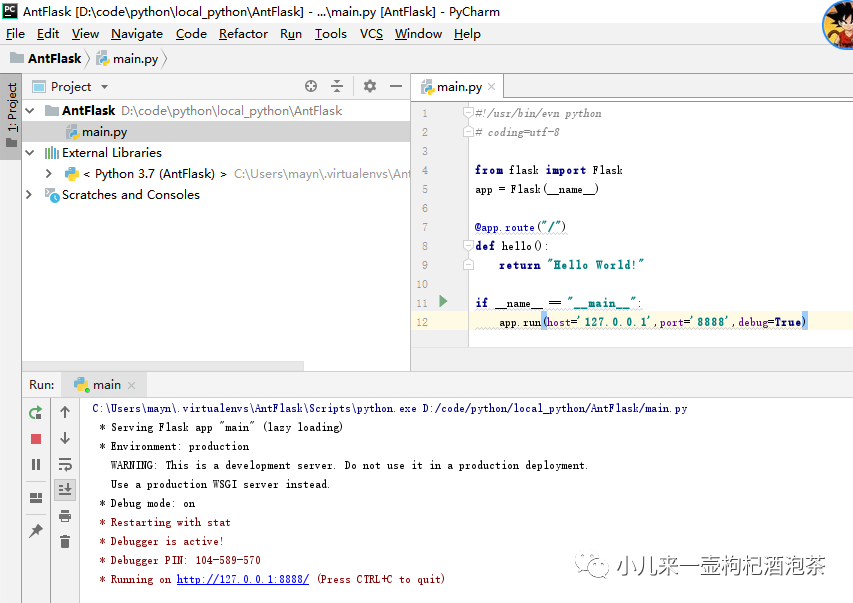Move up the stack trace arrow
This screenshot has width=853, height=603.
point(65,412)
